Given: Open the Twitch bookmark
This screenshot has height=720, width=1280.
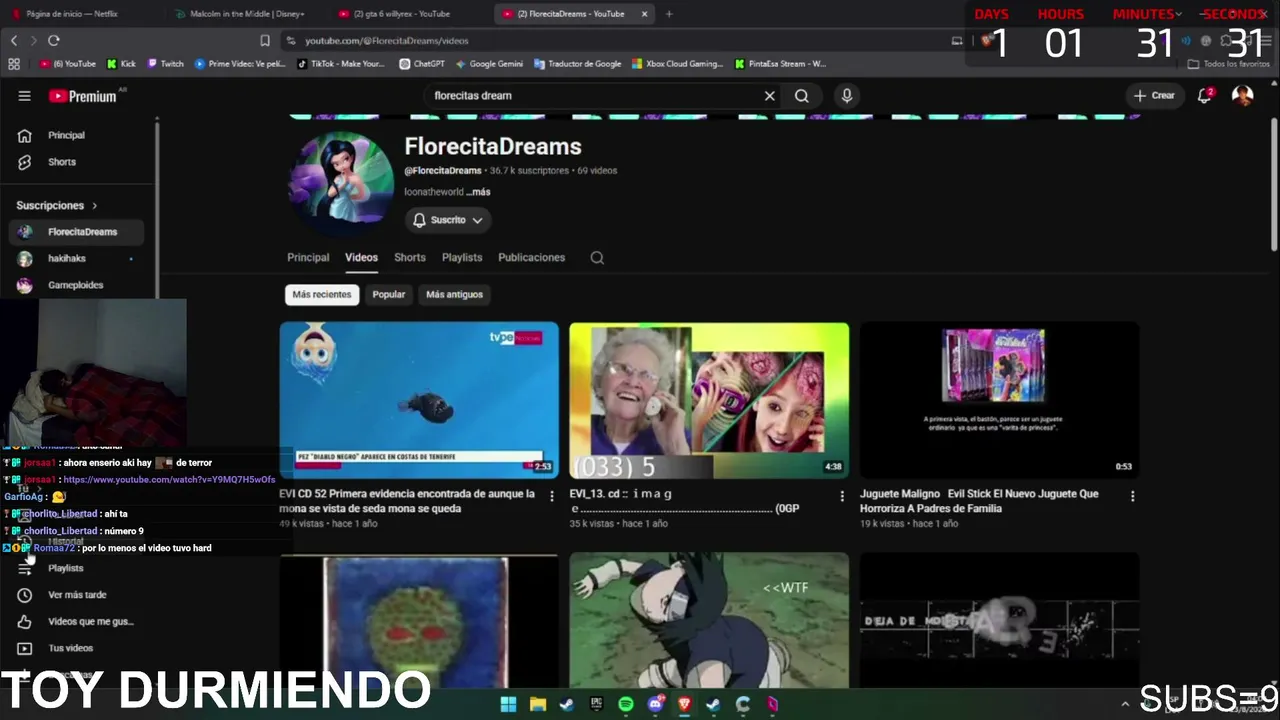Looking at the screenshot, I should [x=166, y=64].
